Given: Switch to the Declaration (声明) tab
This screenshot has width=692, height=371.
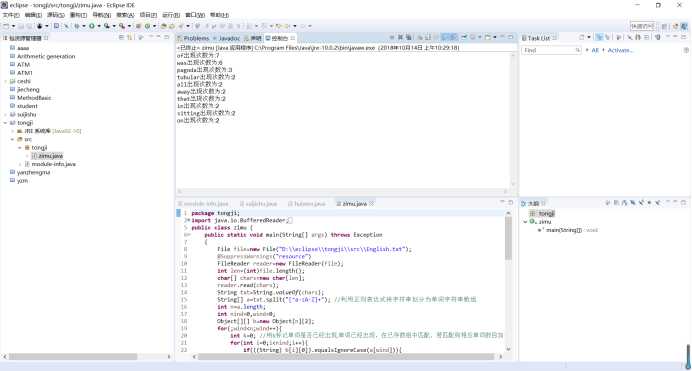Looking at the screenshot, I should [253, 38].
